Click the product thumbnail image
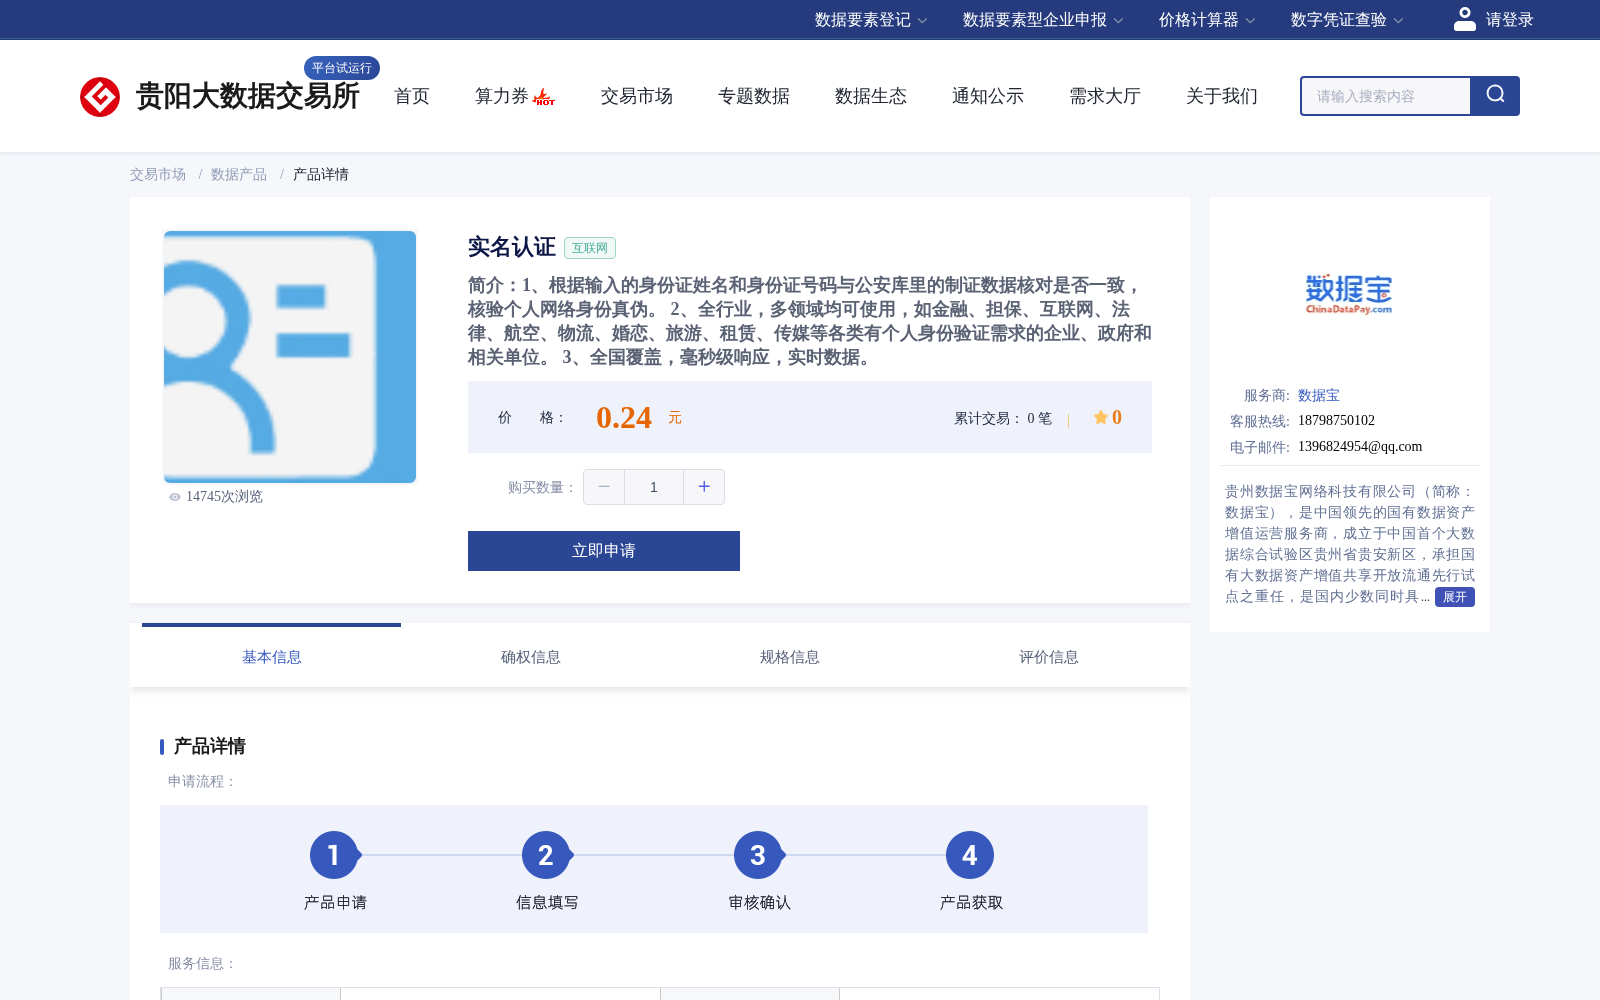This screenshot has width=1600, height=1000. tap(290, 357)
